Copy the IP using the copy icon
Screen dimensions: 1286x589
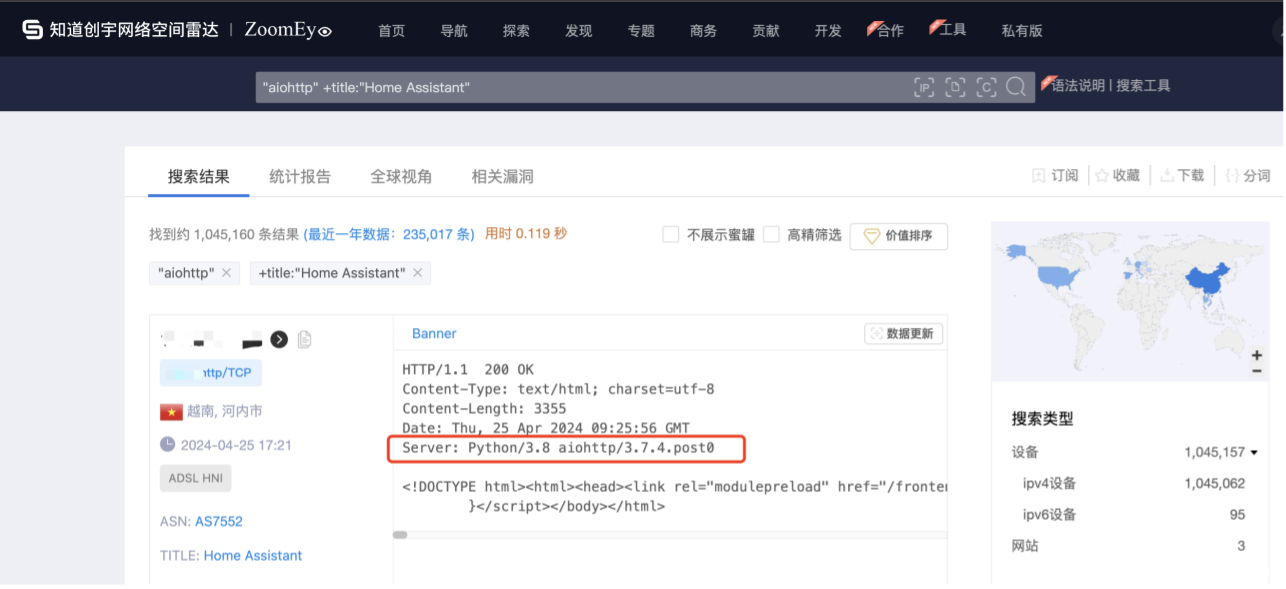pos(304,340)
